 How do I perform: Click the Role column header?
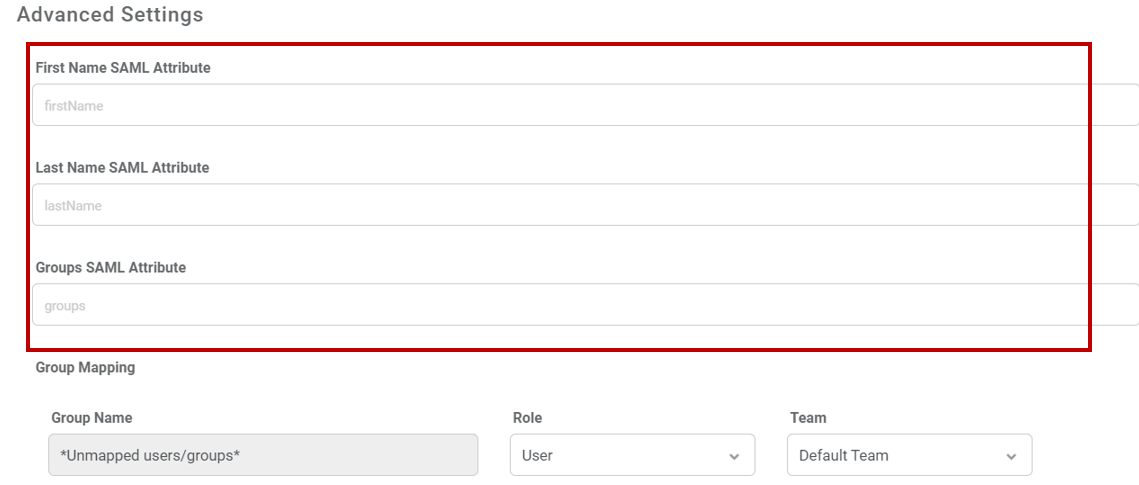[527, 418]
